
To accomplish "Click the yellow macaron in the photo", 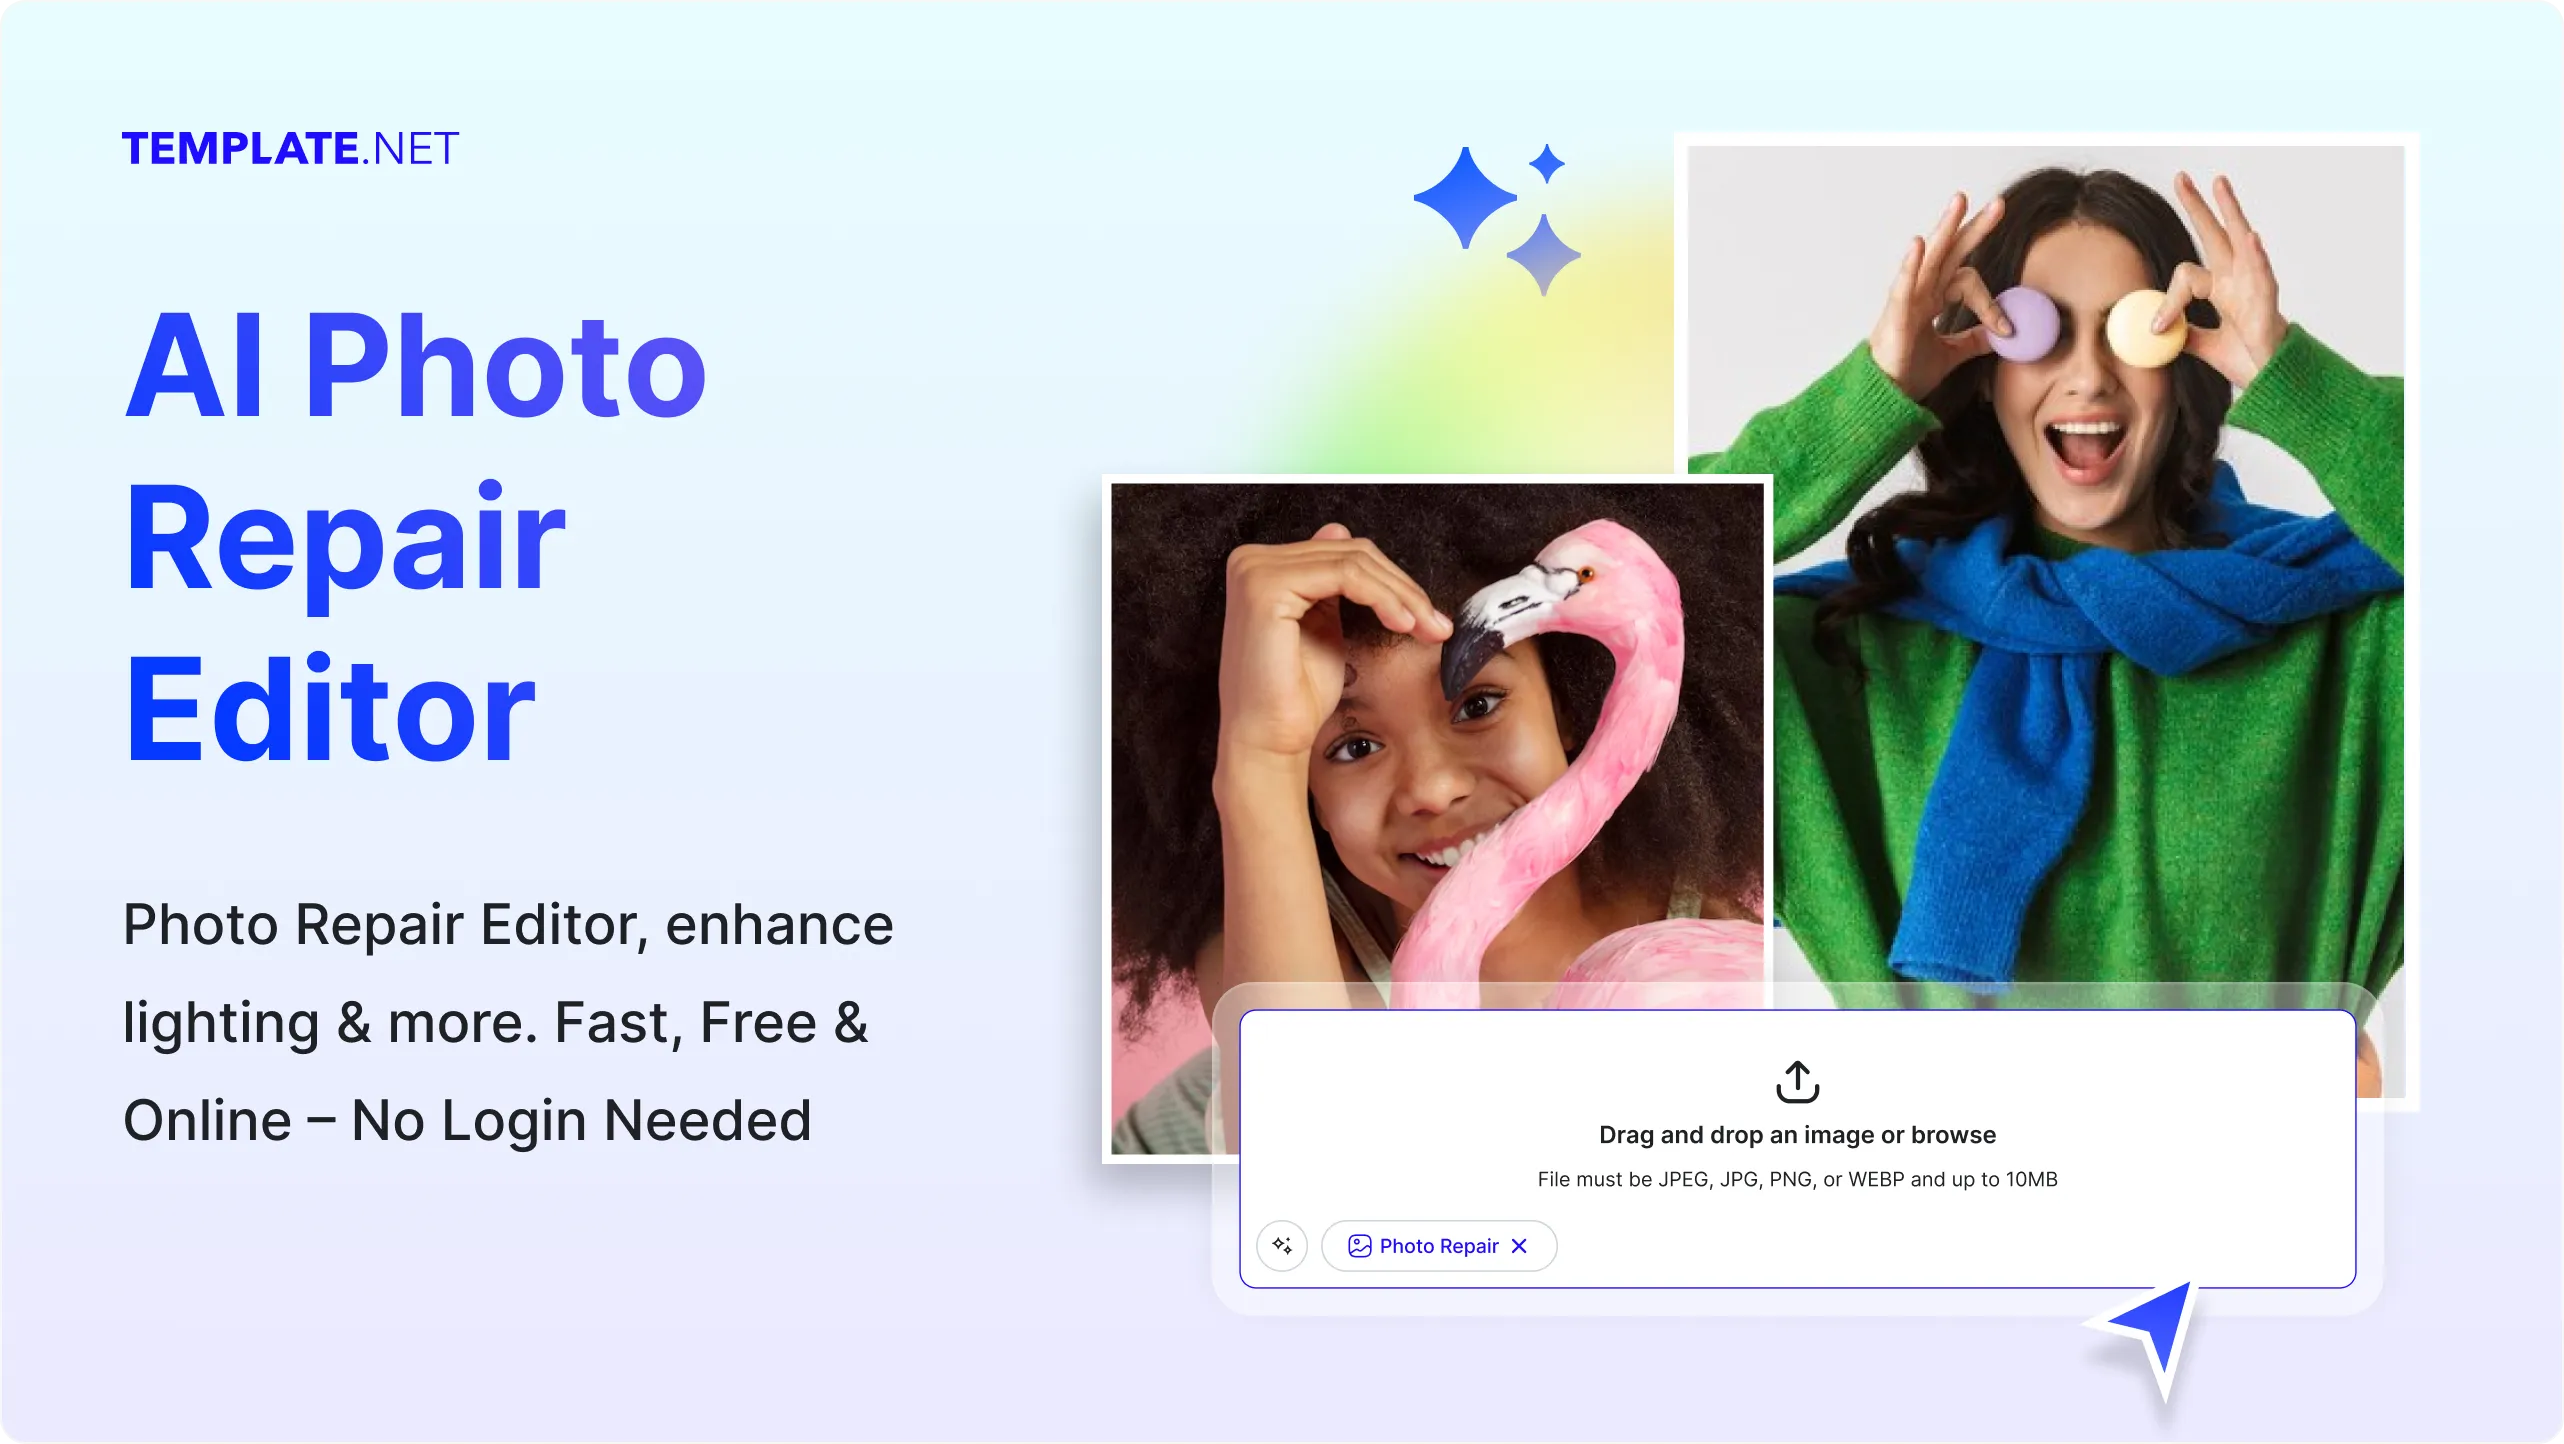I will point(2146,328).
